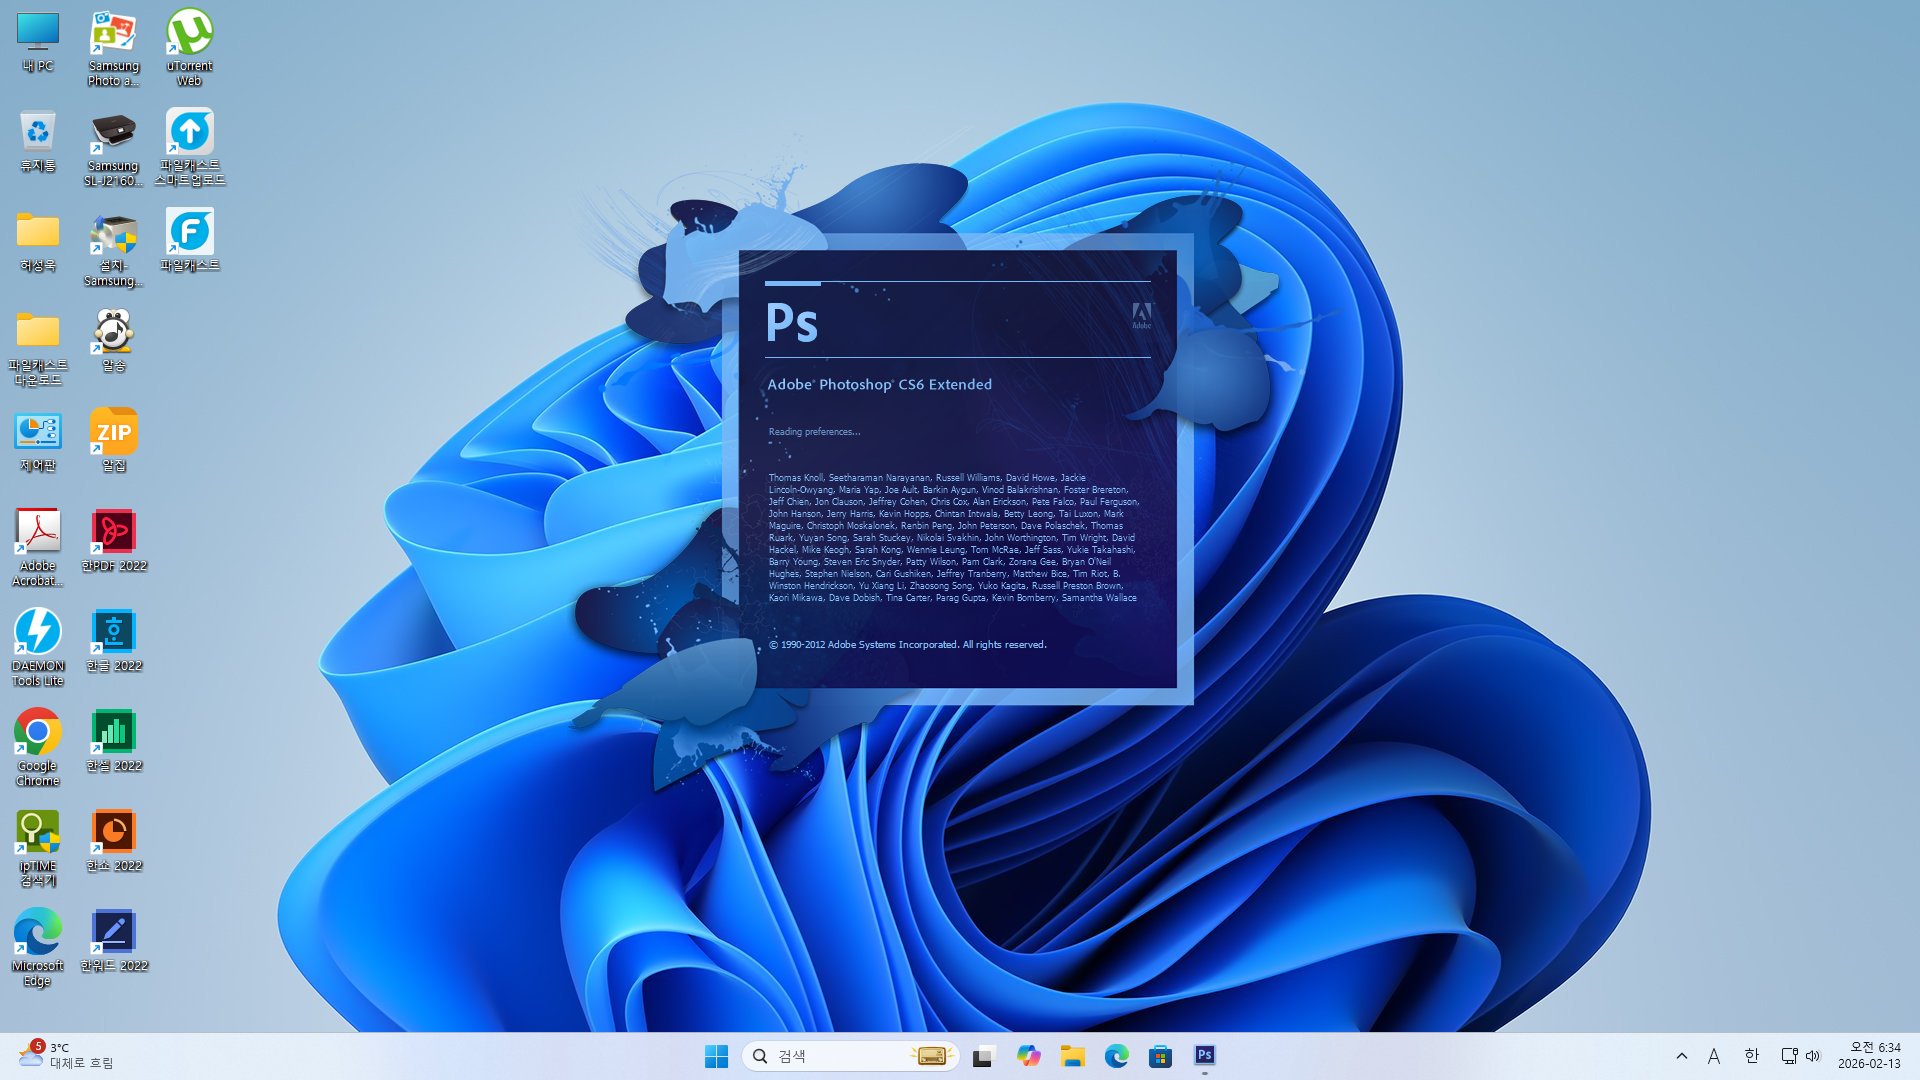Click the Photoshop icon in the taskbar

pos(1204,1056)
